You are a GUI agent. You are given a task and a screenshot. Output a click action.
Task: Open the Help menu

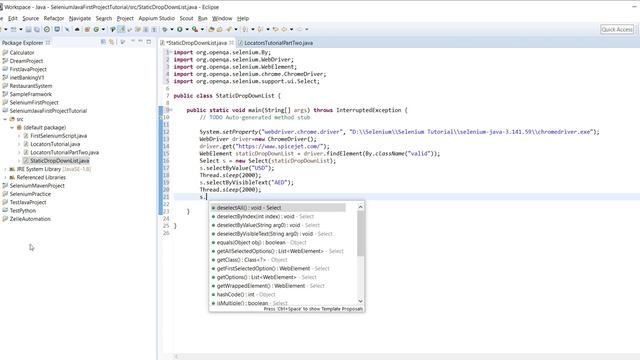coord(243,18)
